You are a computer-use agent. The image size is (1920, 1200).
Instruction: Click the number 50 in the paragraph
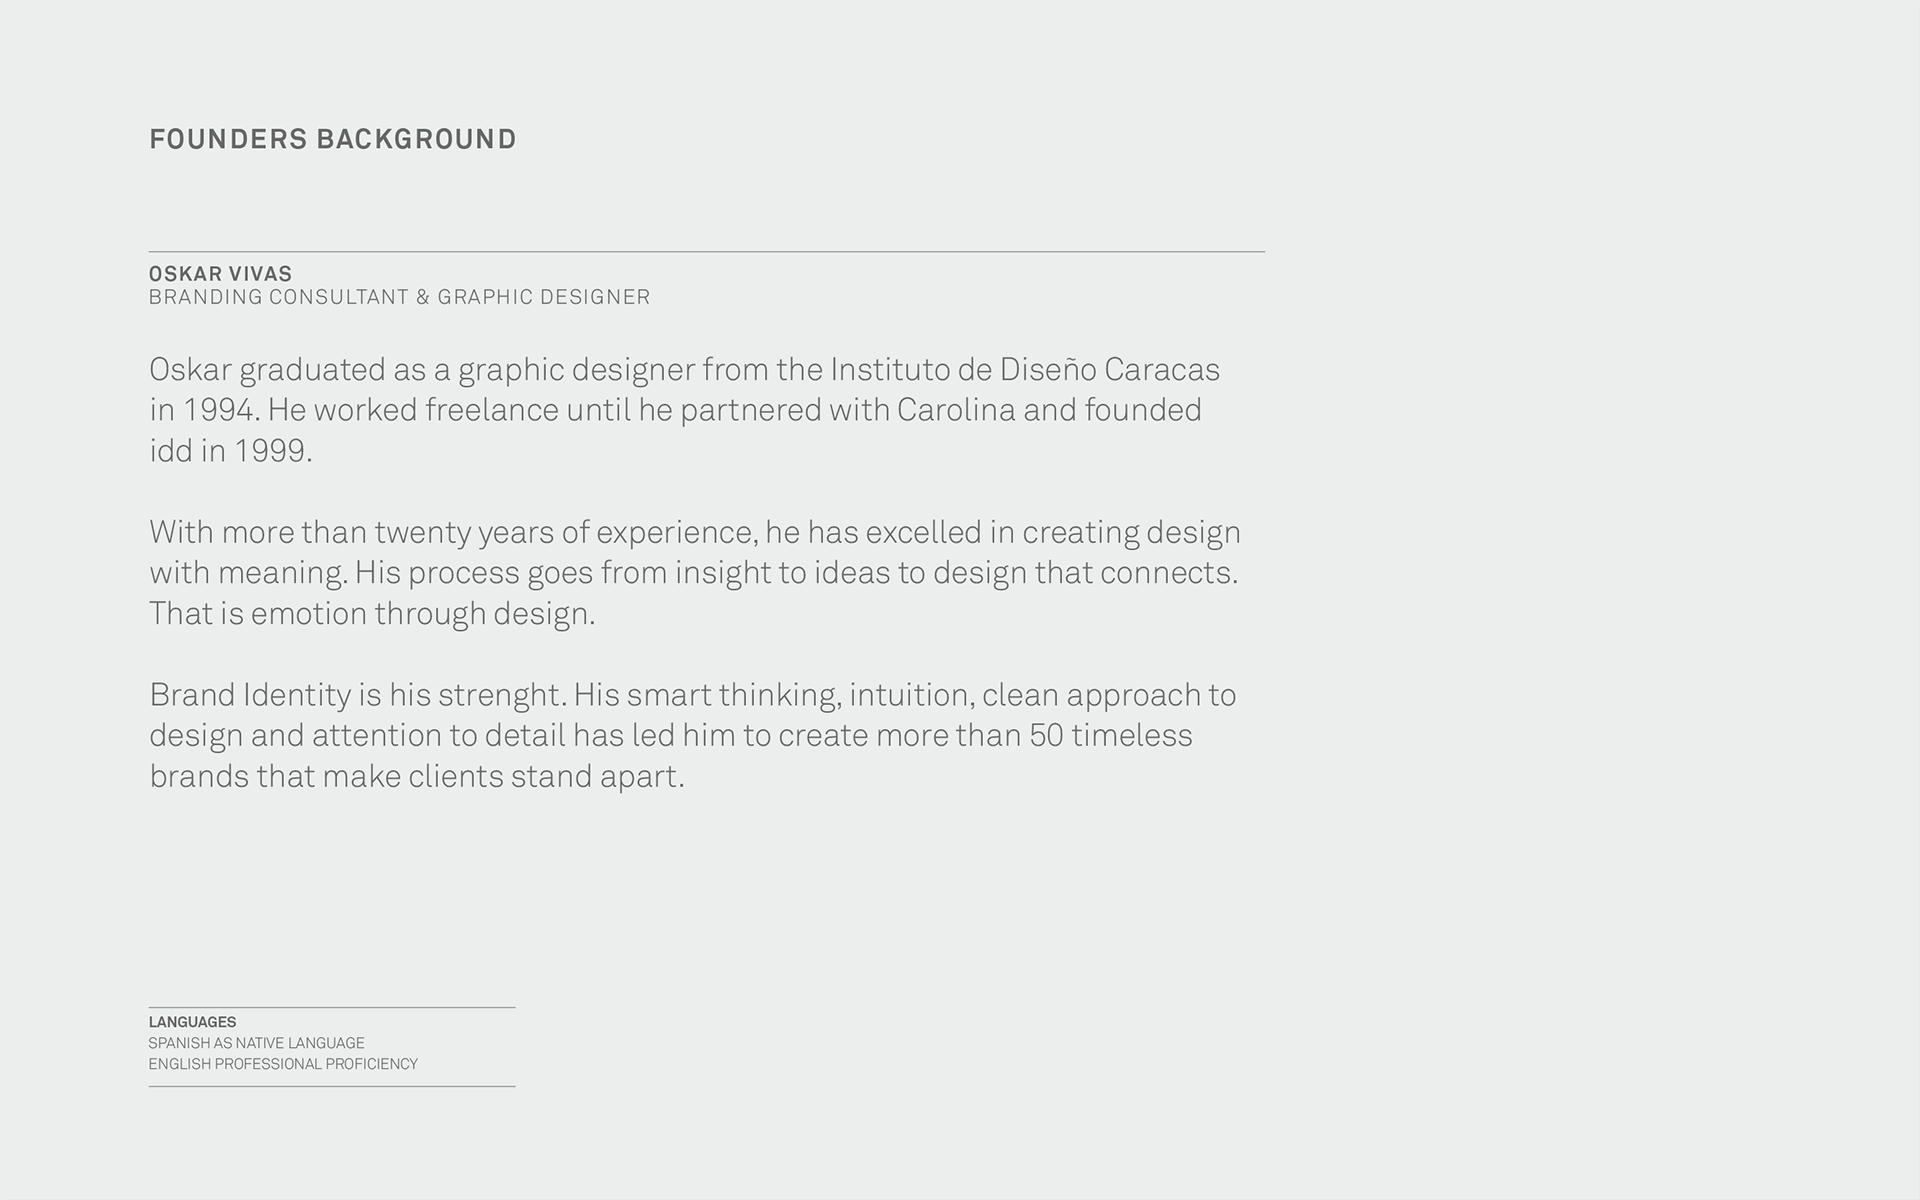point(1046,736)
